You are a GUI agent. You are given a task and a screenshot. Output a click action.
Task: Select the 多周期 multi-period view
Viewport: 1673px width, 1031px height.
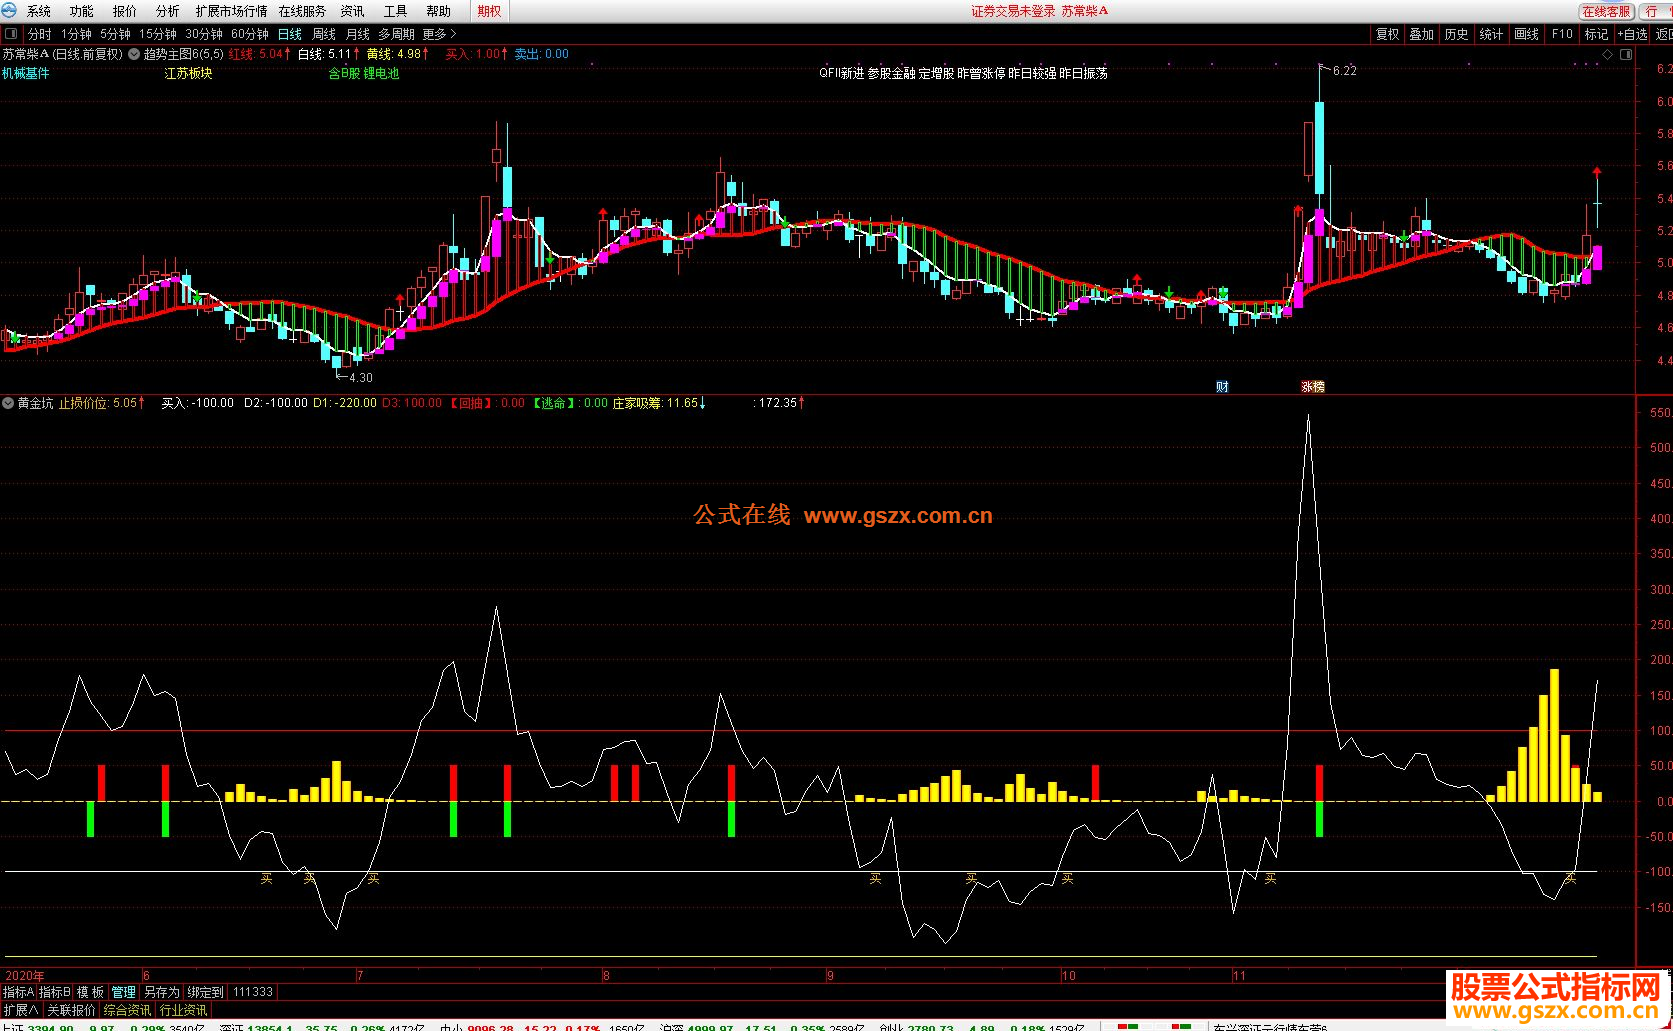(396, 34)
